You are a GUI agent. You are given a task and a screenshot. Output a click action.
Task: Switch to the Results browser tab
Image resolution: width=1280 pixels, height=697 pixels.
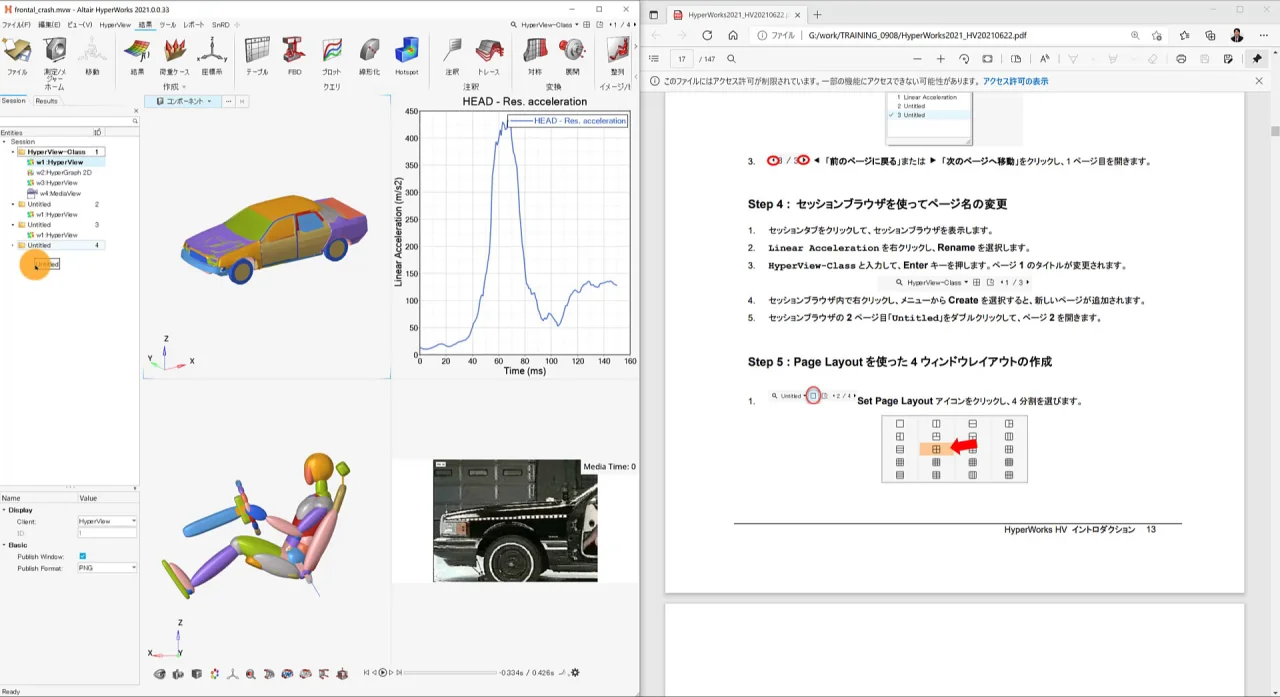[x=46, y=101]
